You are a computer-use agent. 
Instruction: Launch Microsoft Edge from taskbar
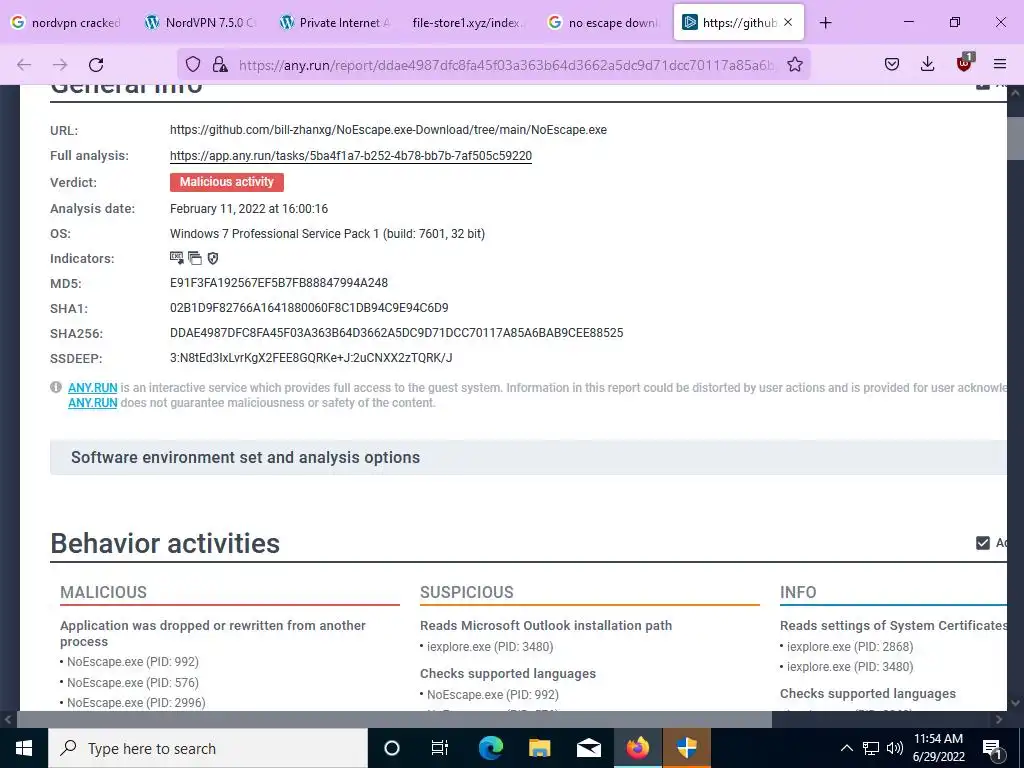pyautogui.click(x=491, y=748)
